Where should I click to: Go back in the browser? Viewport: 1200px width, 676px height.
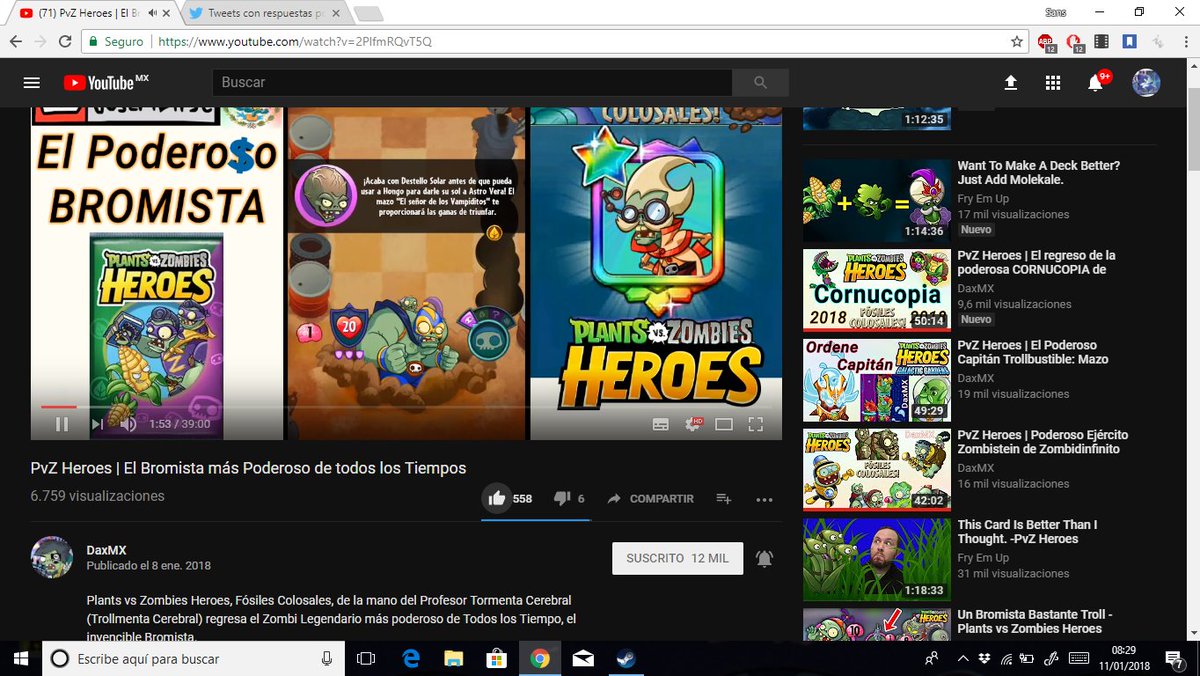(17, 42)
